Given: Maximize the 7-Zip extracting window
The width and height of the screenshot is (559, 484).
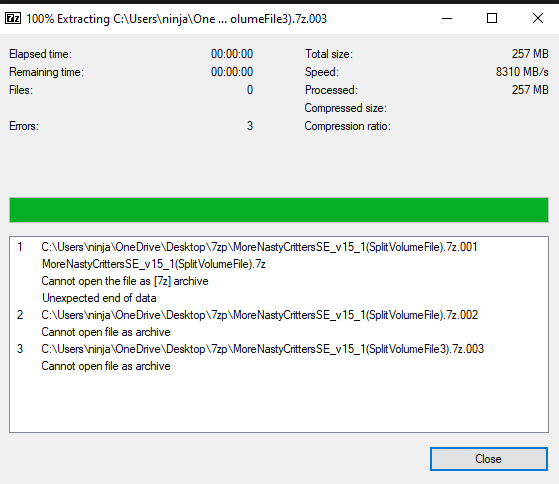Looking at the screenshot, I should (x=492, y=18).
